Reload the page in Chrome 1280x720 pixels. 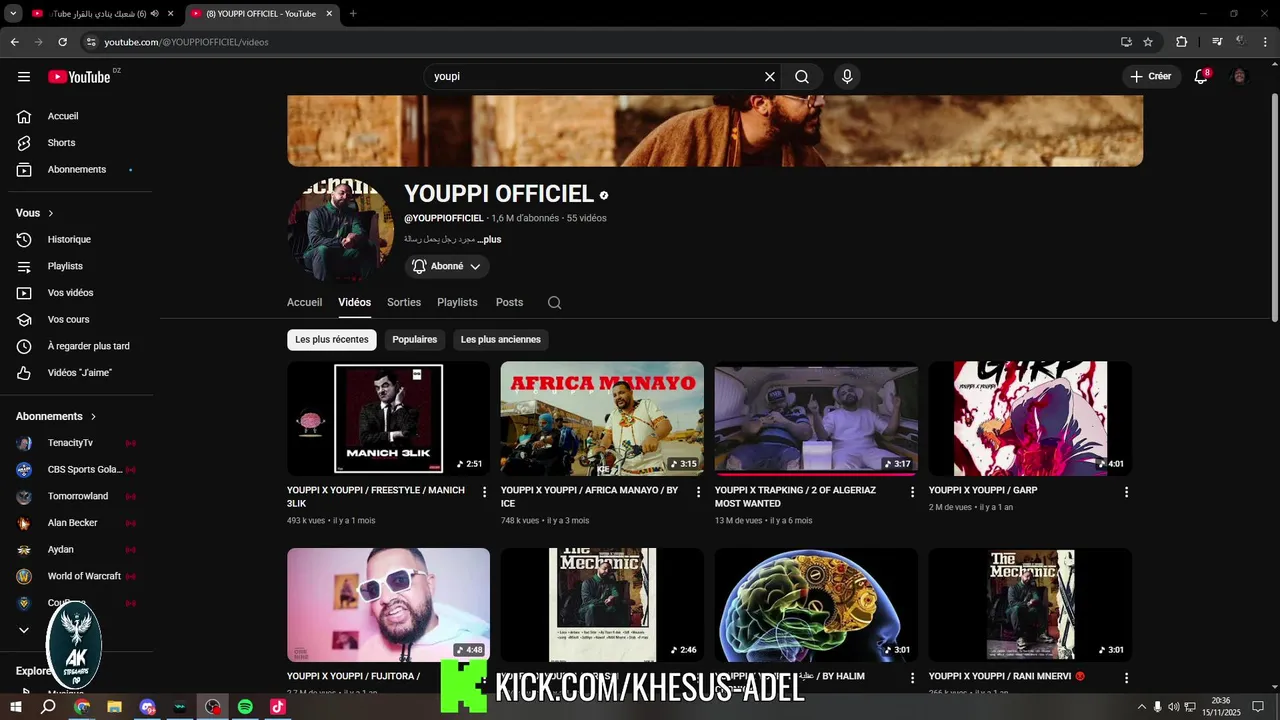pos(62,42)
